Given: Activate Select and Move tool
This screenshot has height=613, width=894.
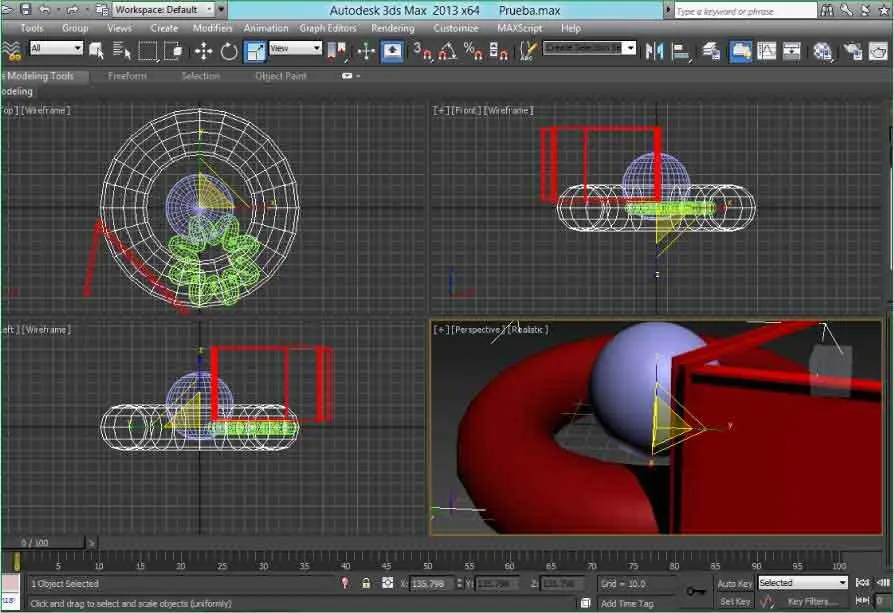Looking at the screenshot, I should 204,51.
